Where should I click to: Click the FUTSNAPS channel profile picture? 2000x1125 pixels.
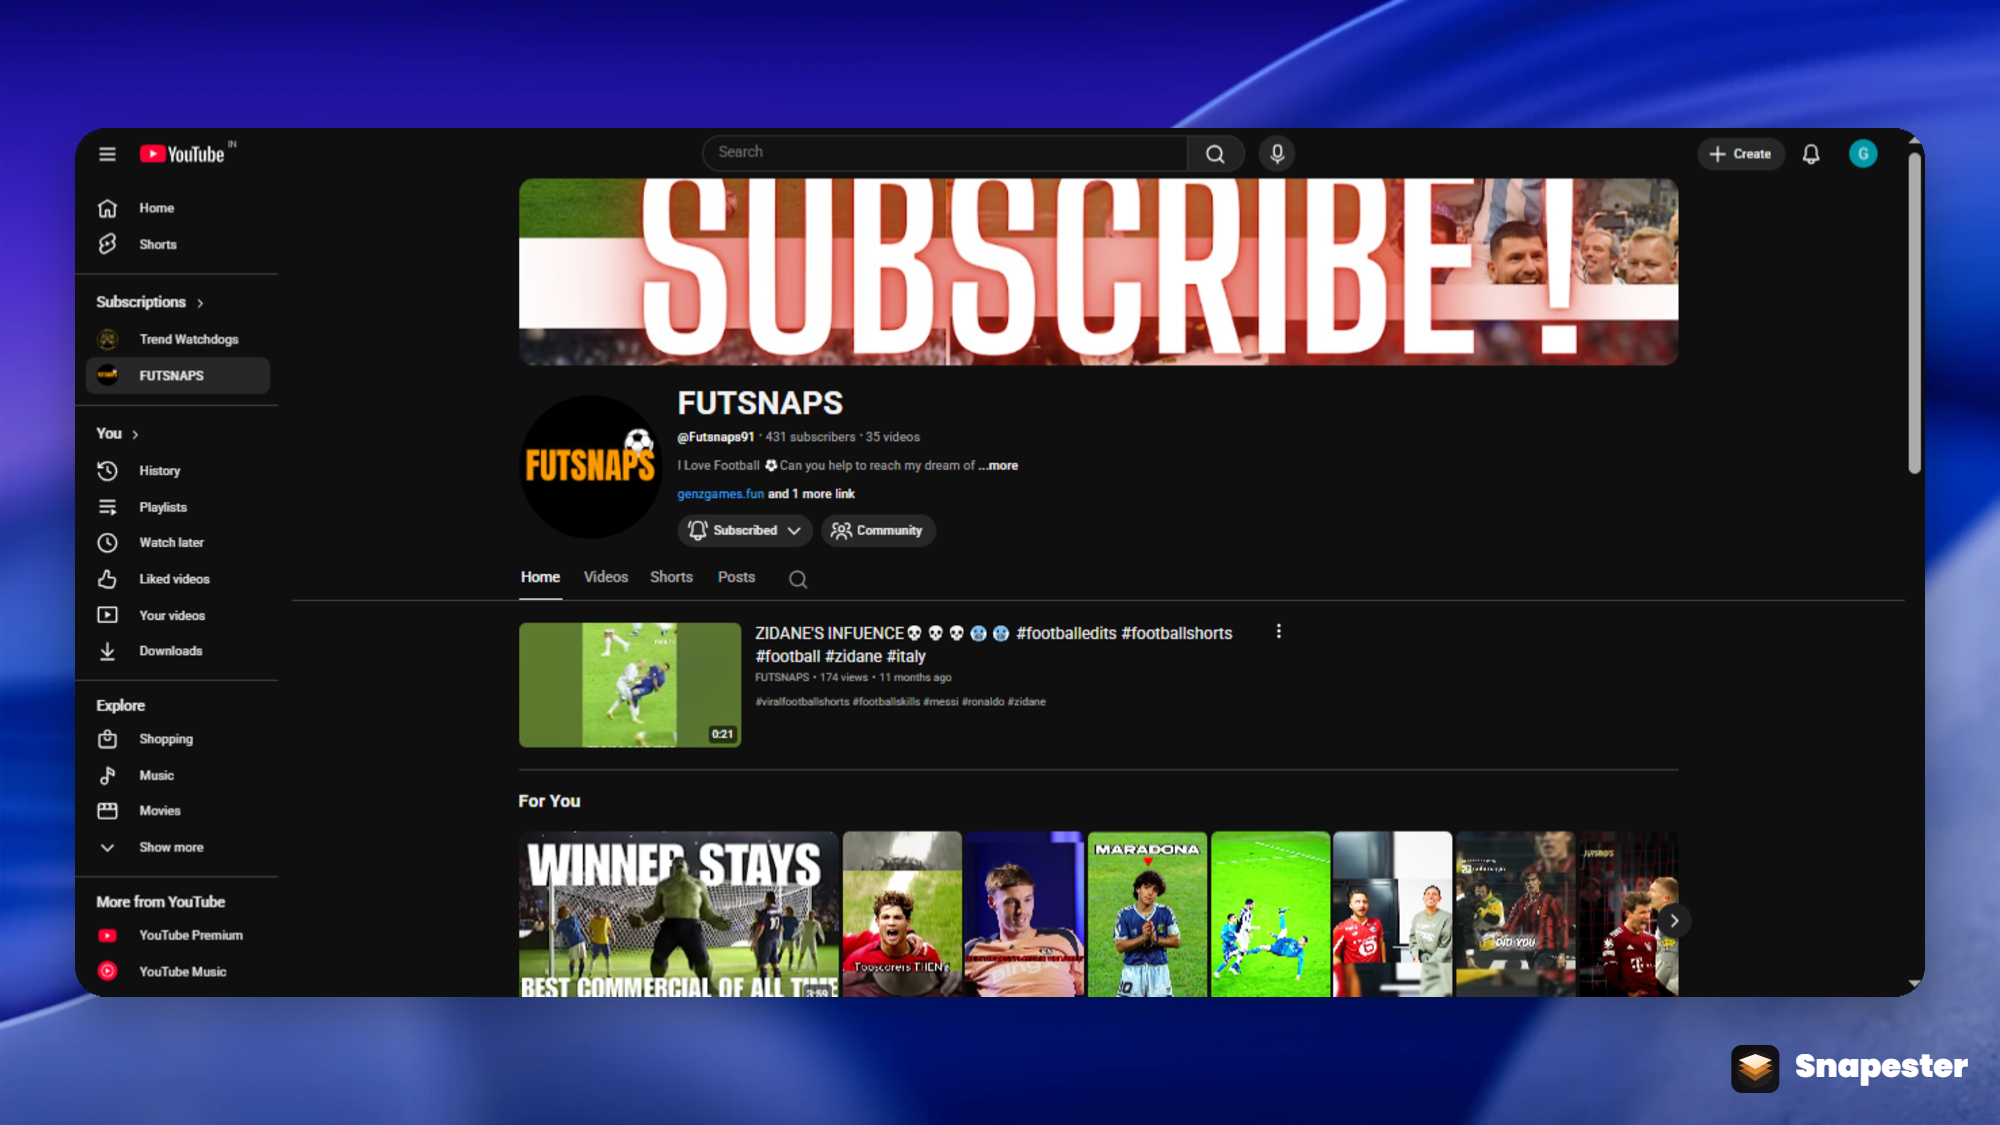(591, 467)
